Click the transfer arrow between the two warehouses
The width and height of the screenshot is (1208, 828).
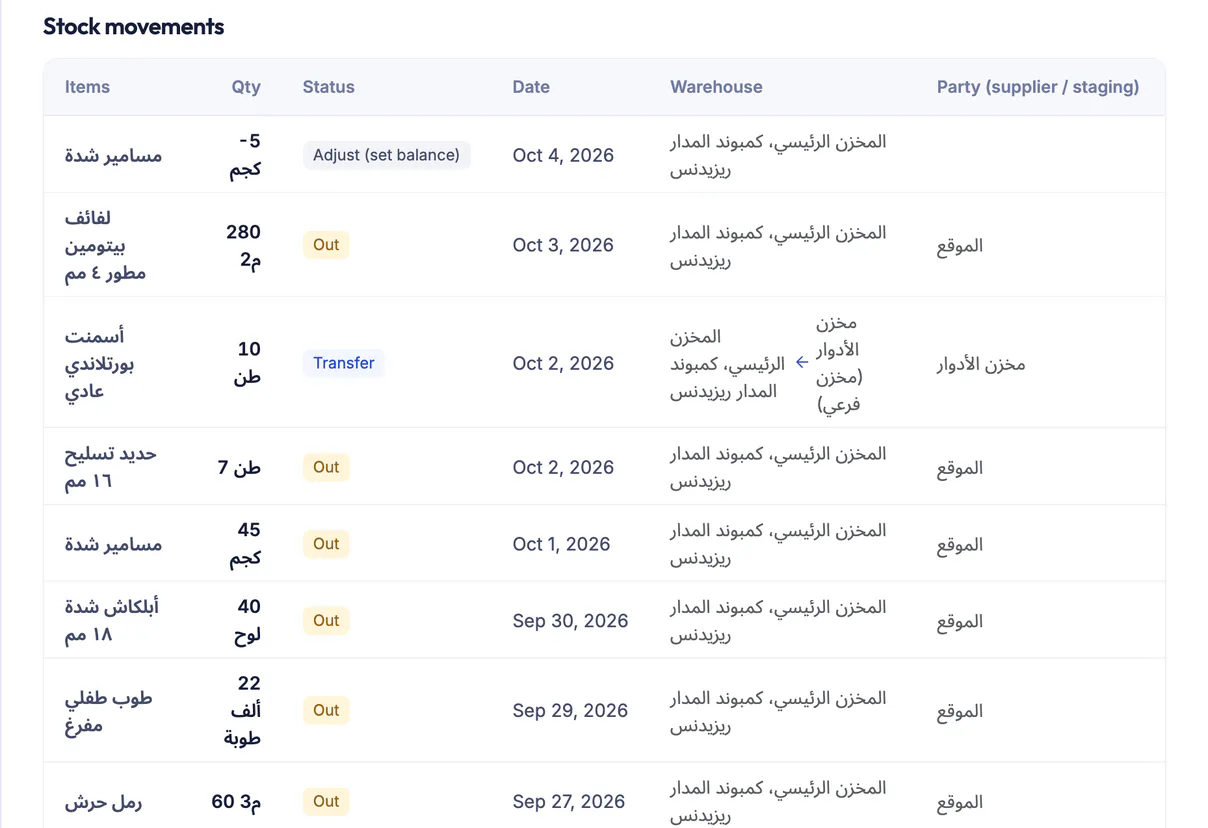pos(801,363)
